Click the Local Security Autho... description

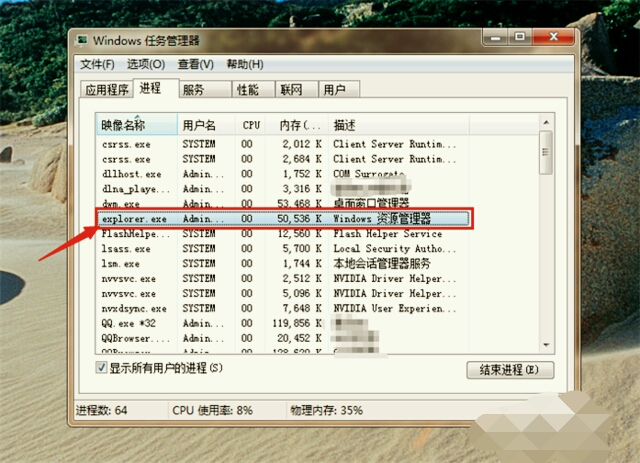pyautogui.click(x=394, y=249)
